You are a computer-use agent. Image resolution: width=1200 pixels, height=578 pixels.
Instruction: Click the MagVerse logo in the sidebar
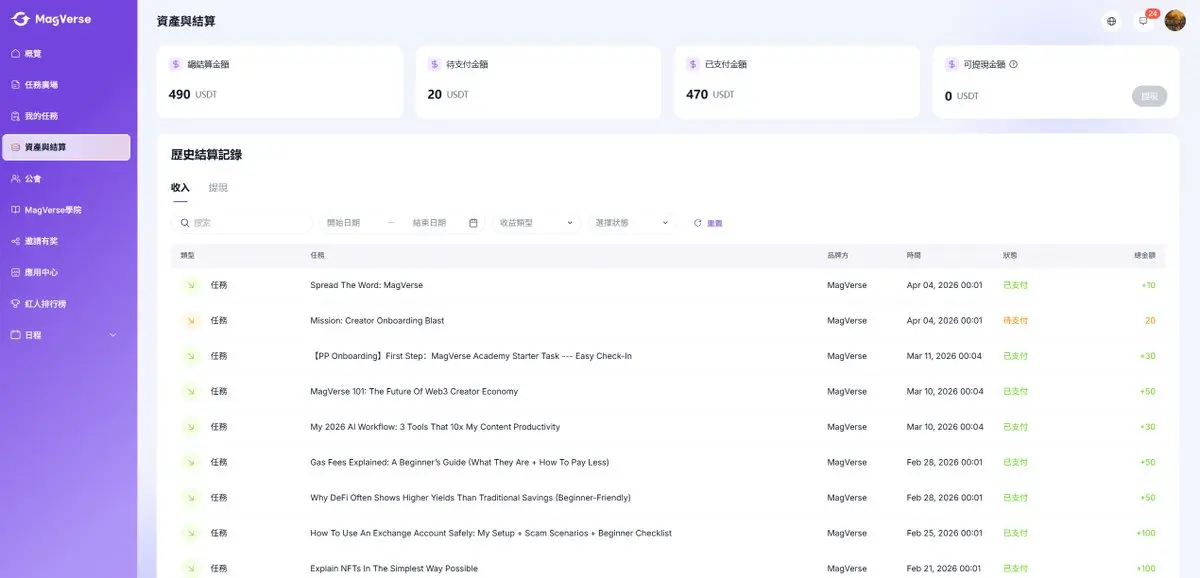click(x=52, y=19)
